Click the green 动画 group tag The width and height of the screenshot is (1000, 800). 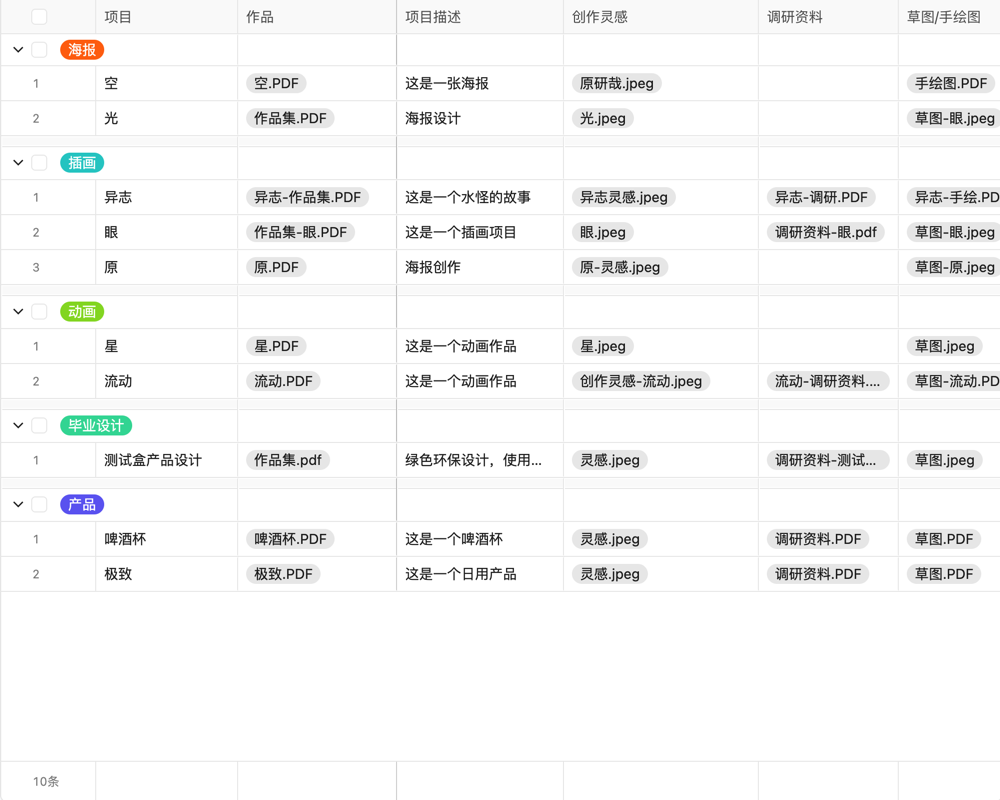(81, 311)
